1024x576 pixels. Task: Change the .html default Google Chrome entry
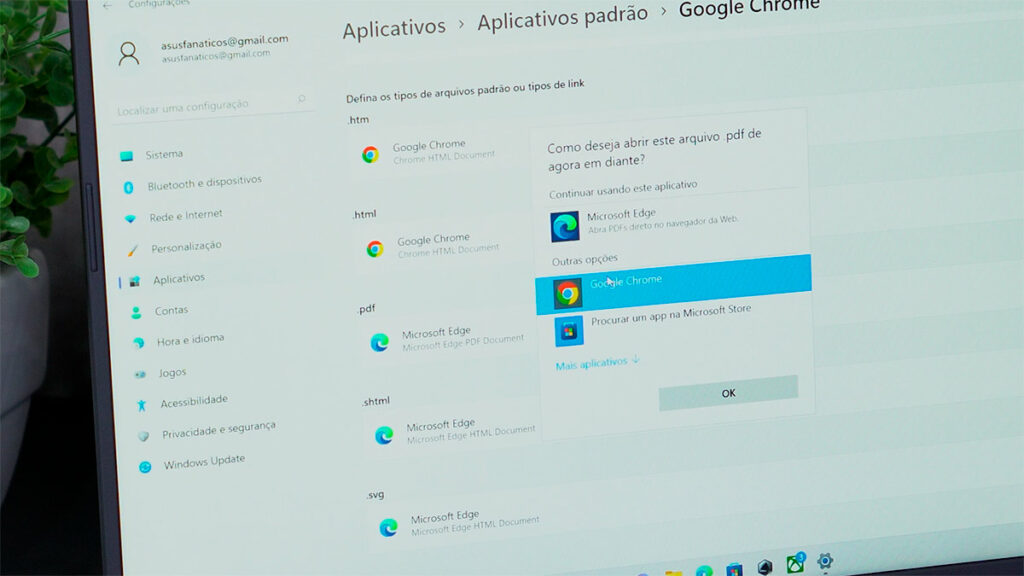click(x=445, y=245)
